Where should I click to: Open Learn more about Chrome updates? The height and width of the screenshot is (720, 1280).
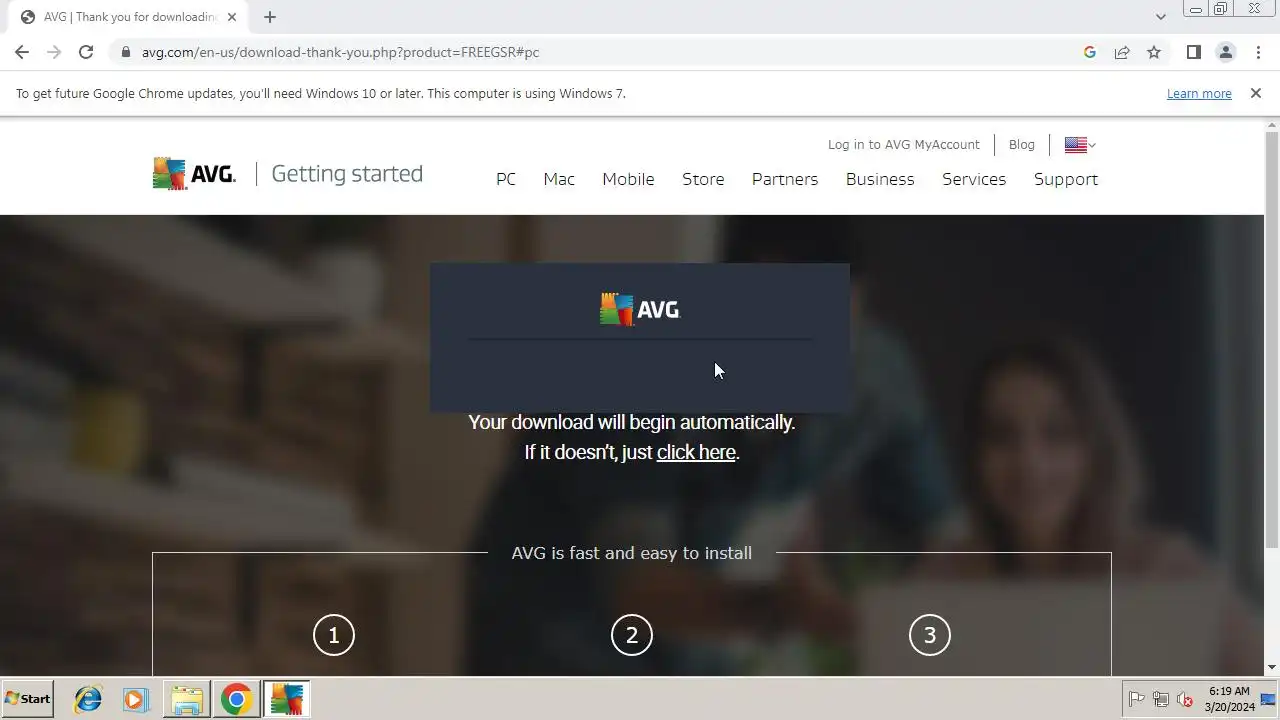pyautogui.click(x=1199, y=93)
